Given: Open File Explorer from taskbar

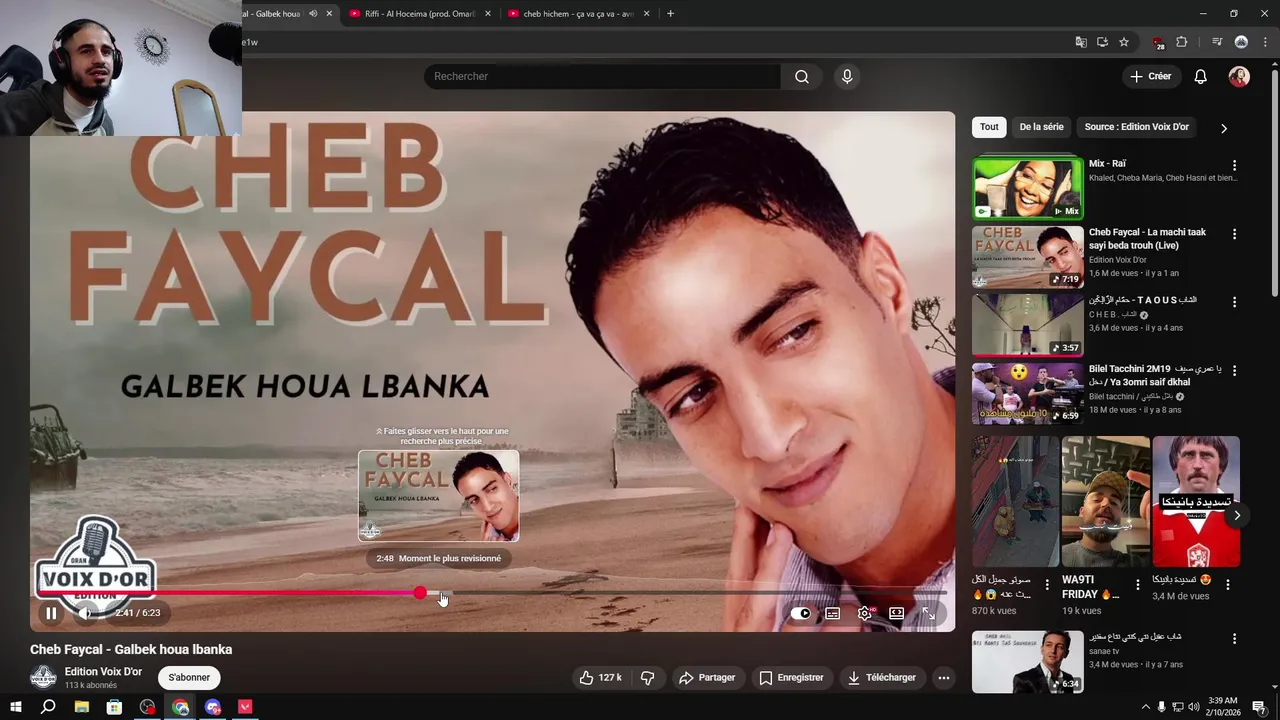Looking at the screenshot, I should pos(82,707).
